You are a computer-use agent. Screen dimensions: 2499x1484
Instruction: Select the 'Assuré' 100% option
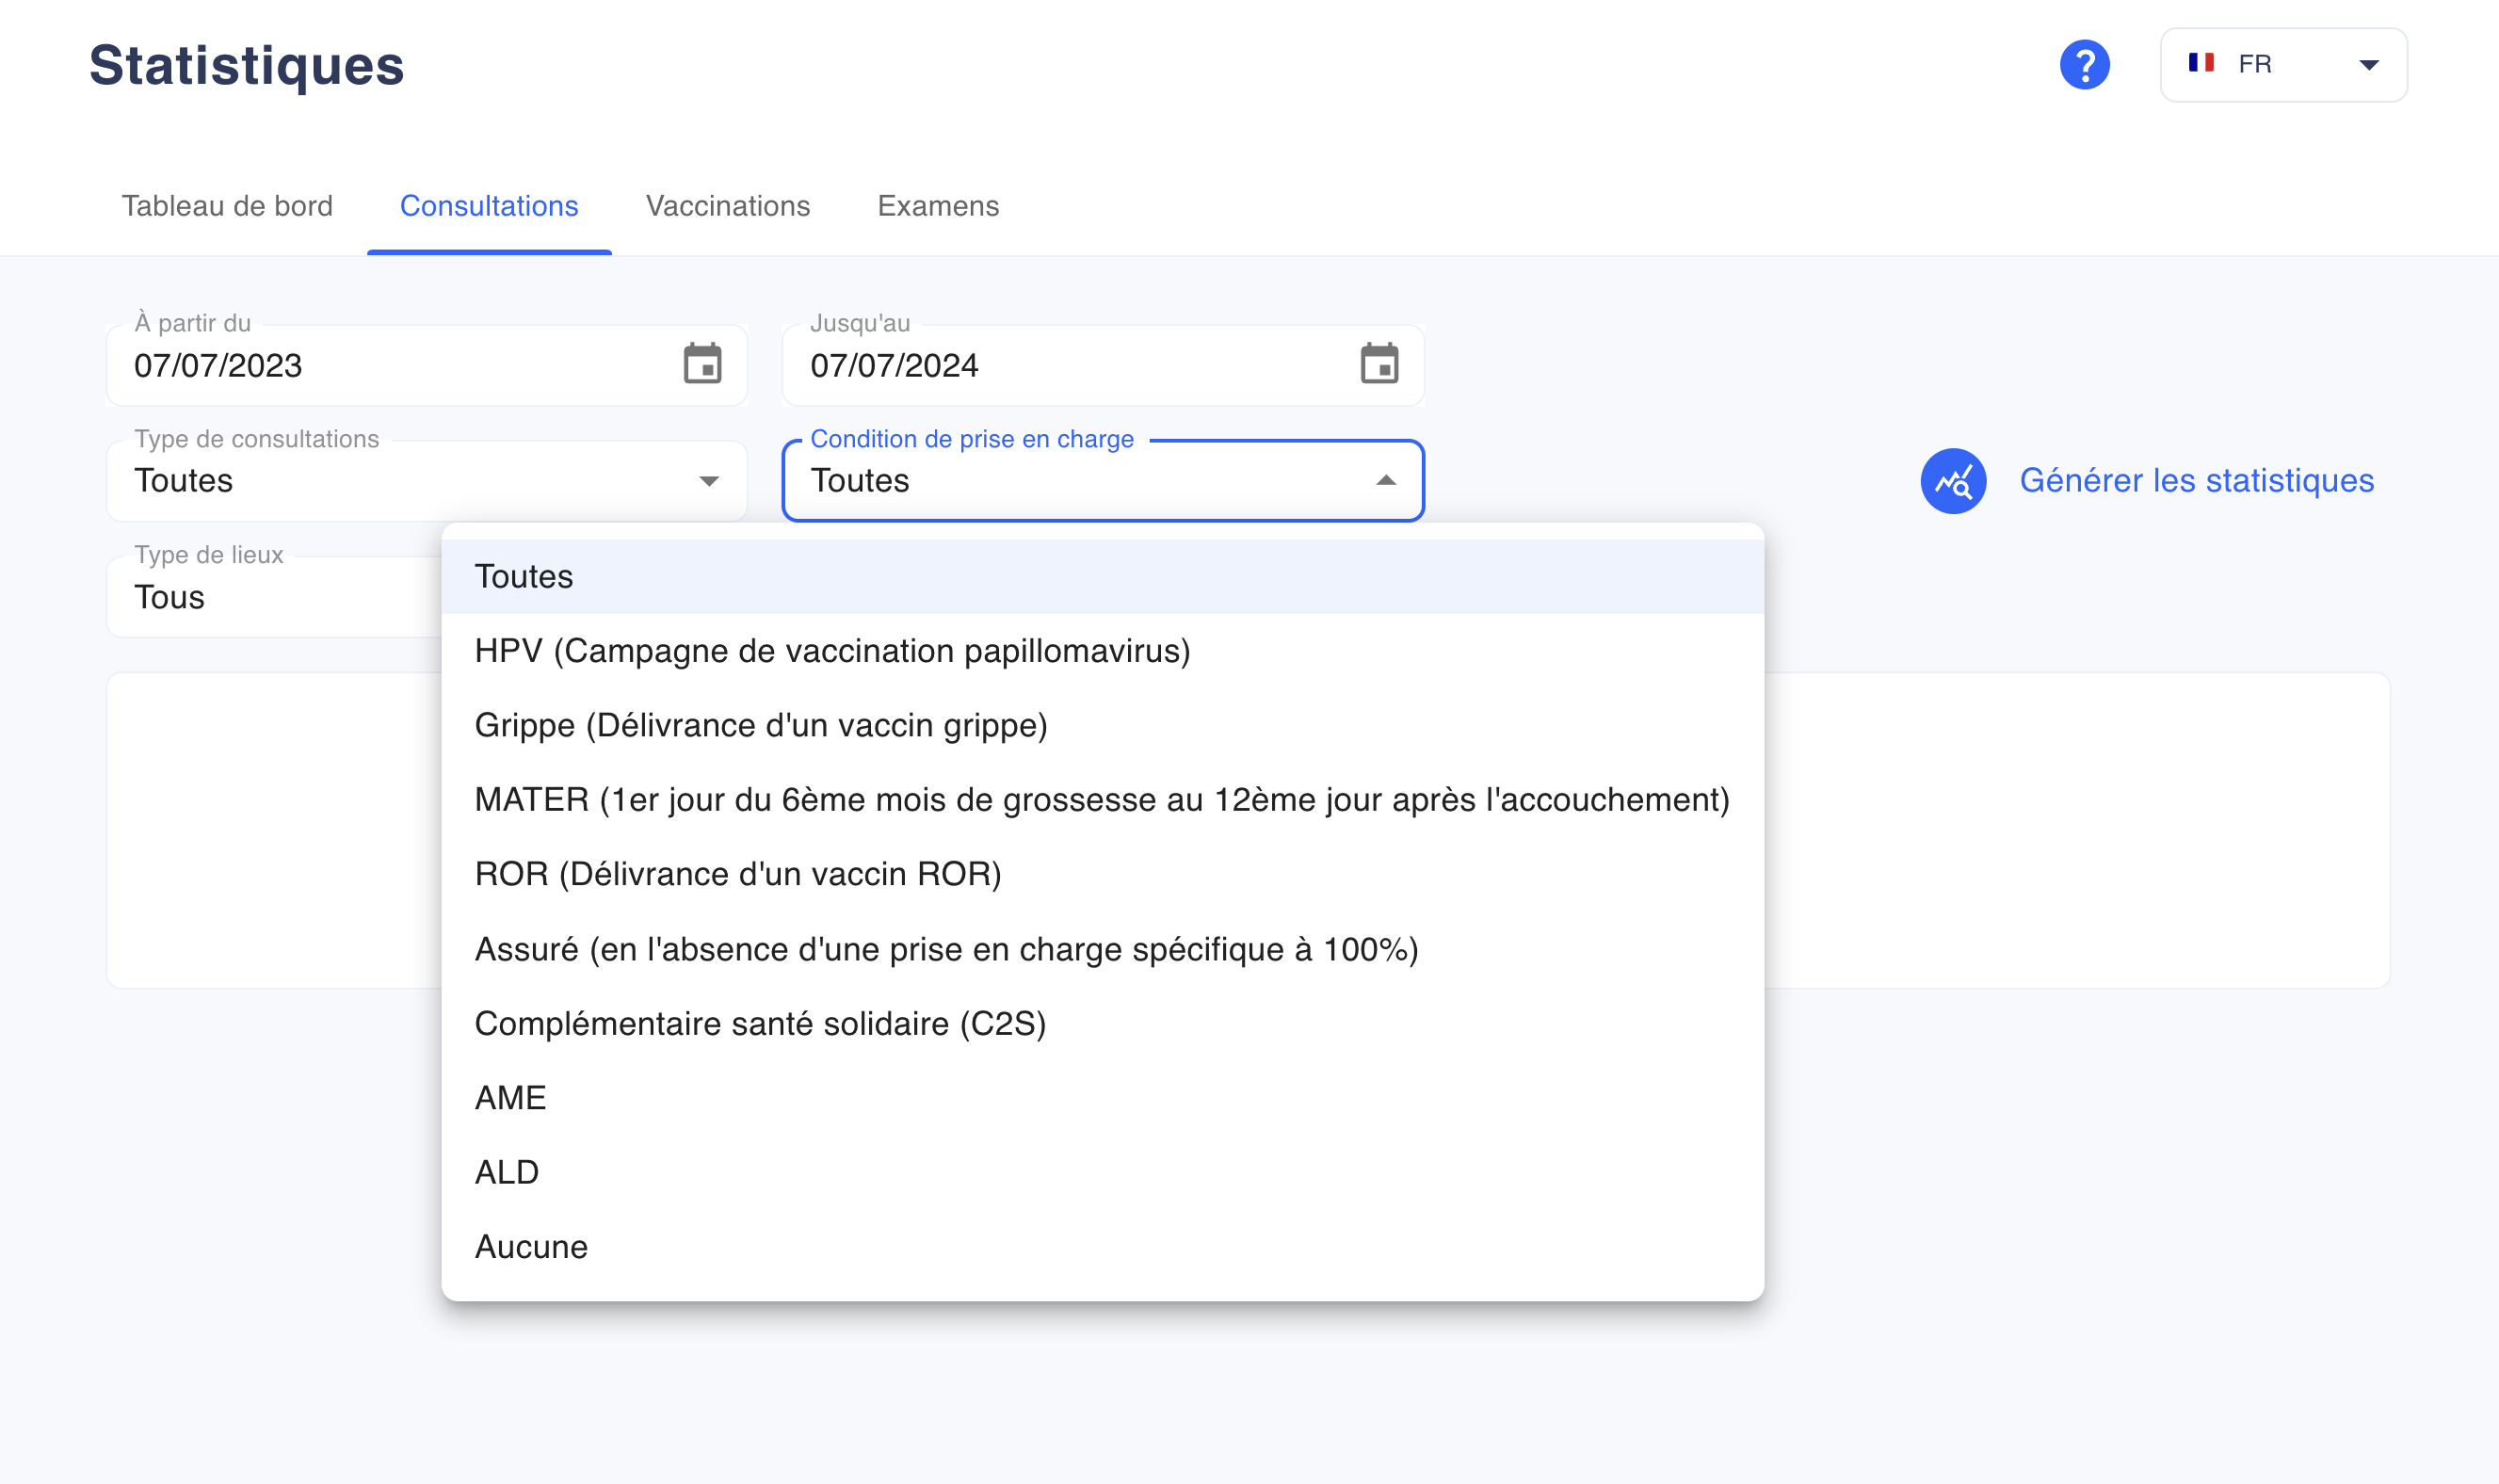coord(1102,949)
